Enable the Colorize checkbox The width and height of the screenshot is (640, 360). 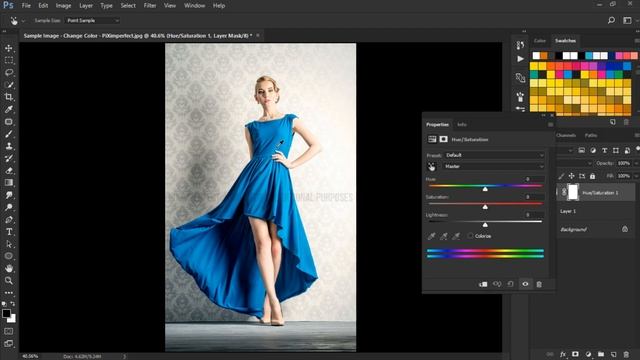(470, 236)
